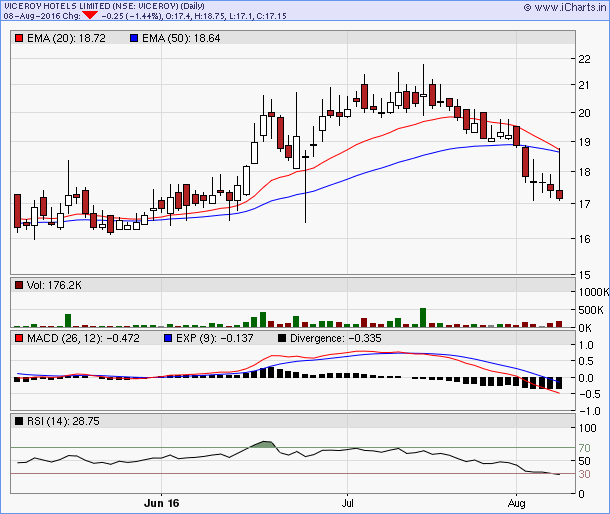610x514 pixels.
Task: Click the 21 price axis label
Action: [x=584, y=85]
